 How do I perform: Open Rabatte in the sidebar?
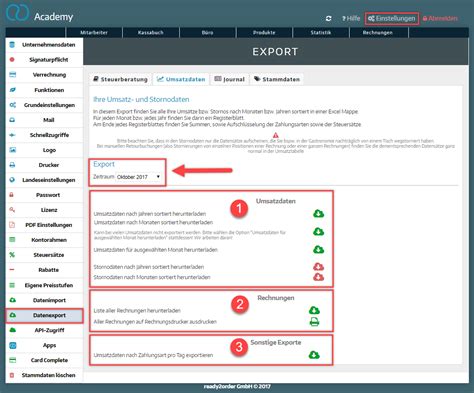pyautogui.click(x=44, y=270)
